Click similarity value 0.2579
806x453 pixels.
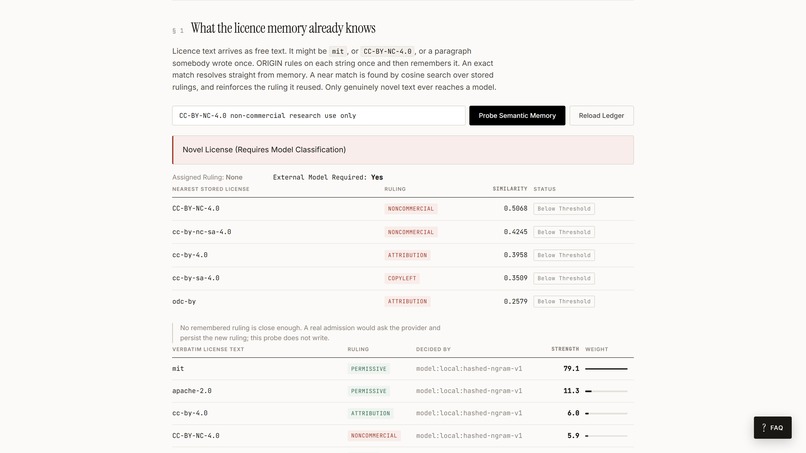[x=516, y=301]
